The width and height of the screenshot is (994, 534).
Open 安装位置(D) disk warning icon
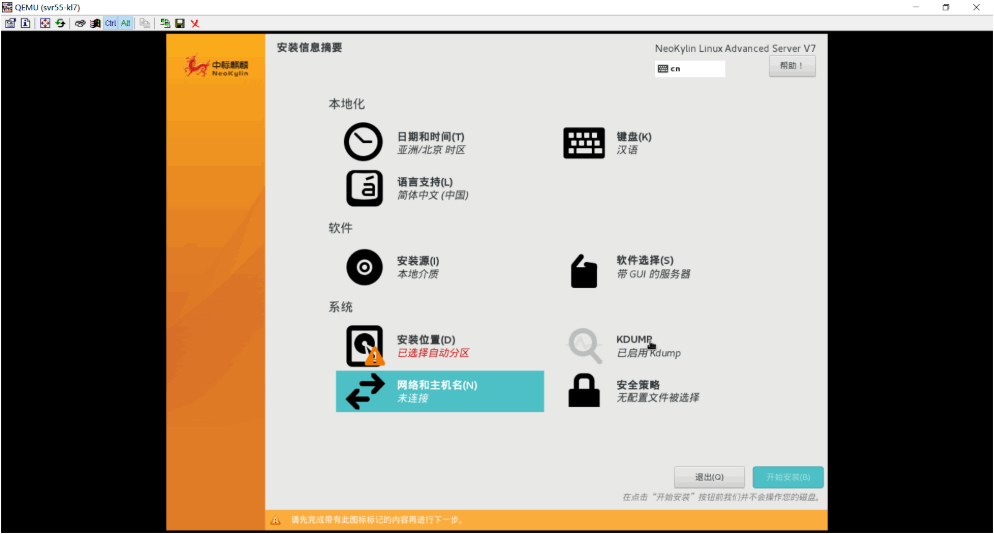tap(365, 346)
